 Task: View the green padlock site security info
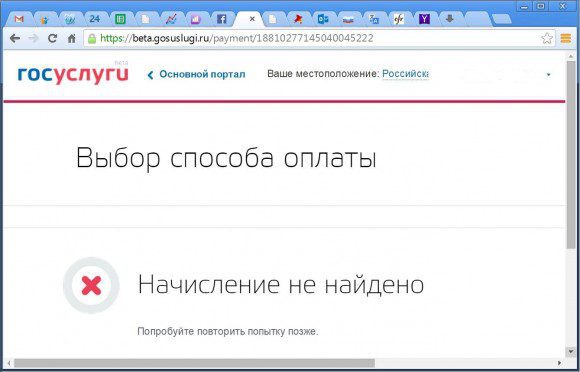[92, 38]
